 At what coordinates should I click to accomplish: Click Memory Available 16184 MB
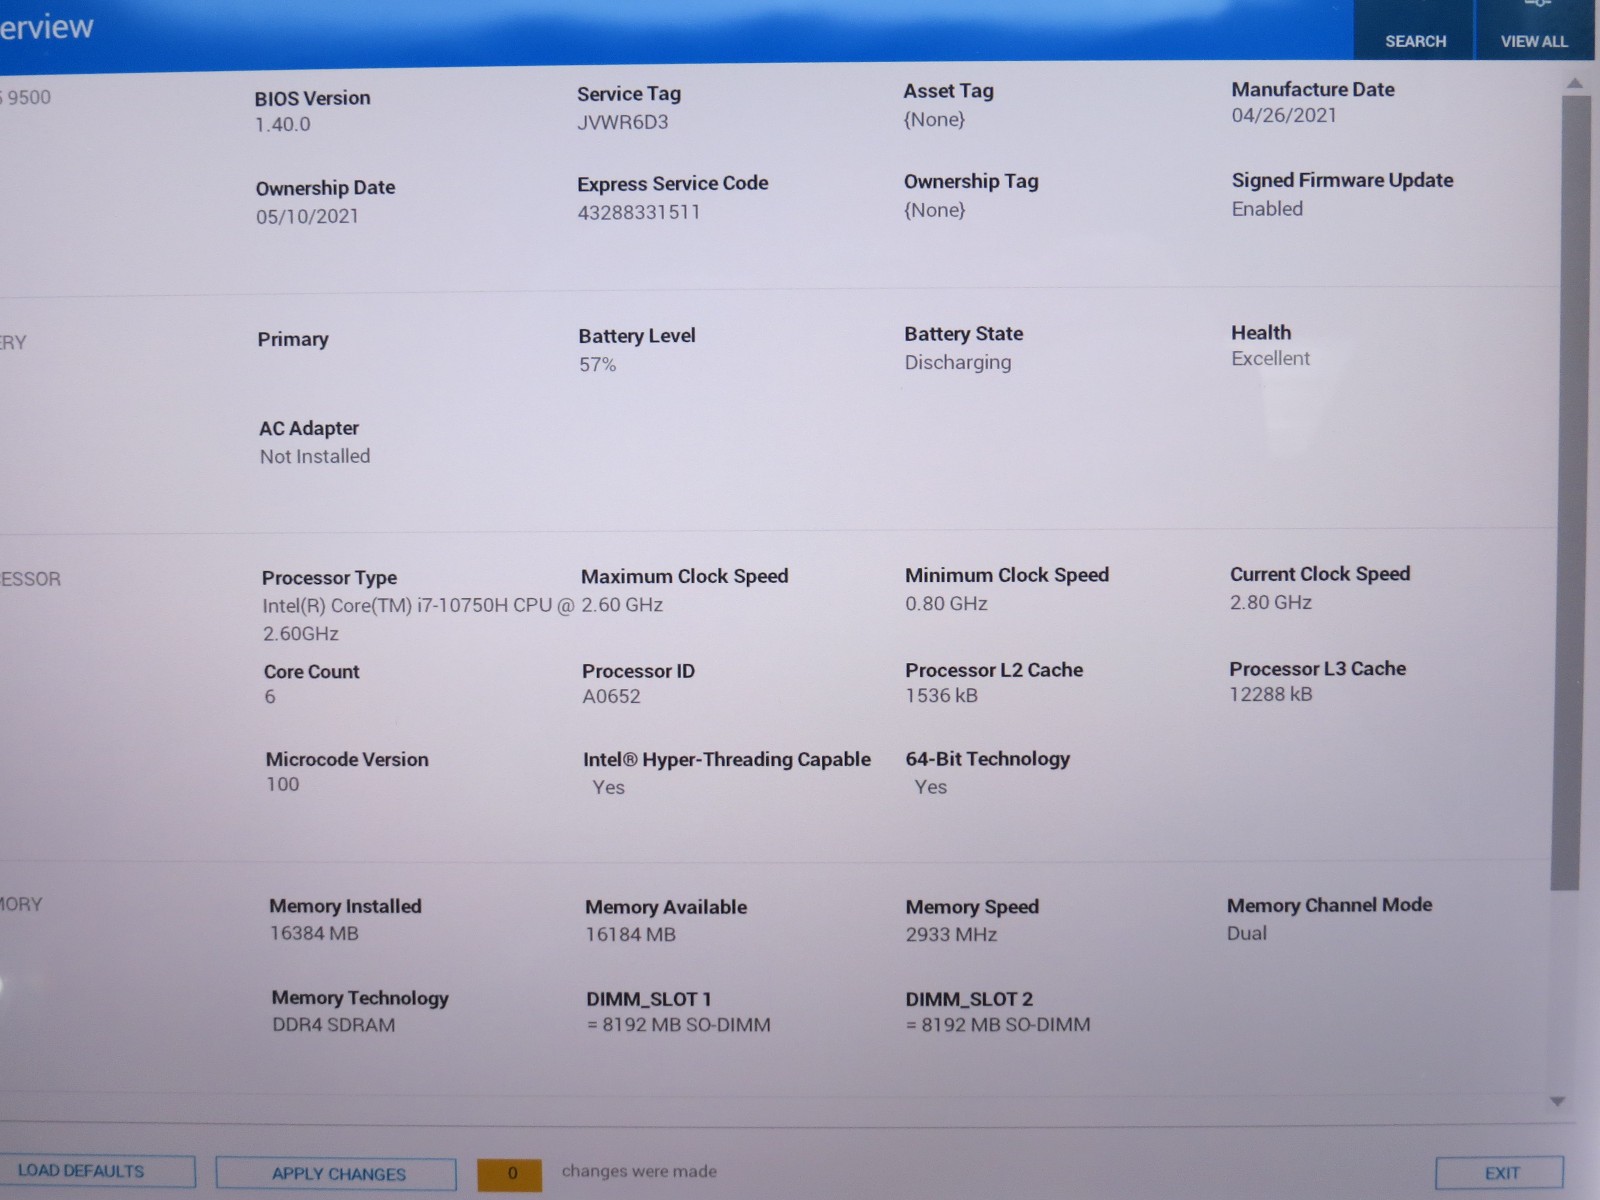(x=630, y=934)
